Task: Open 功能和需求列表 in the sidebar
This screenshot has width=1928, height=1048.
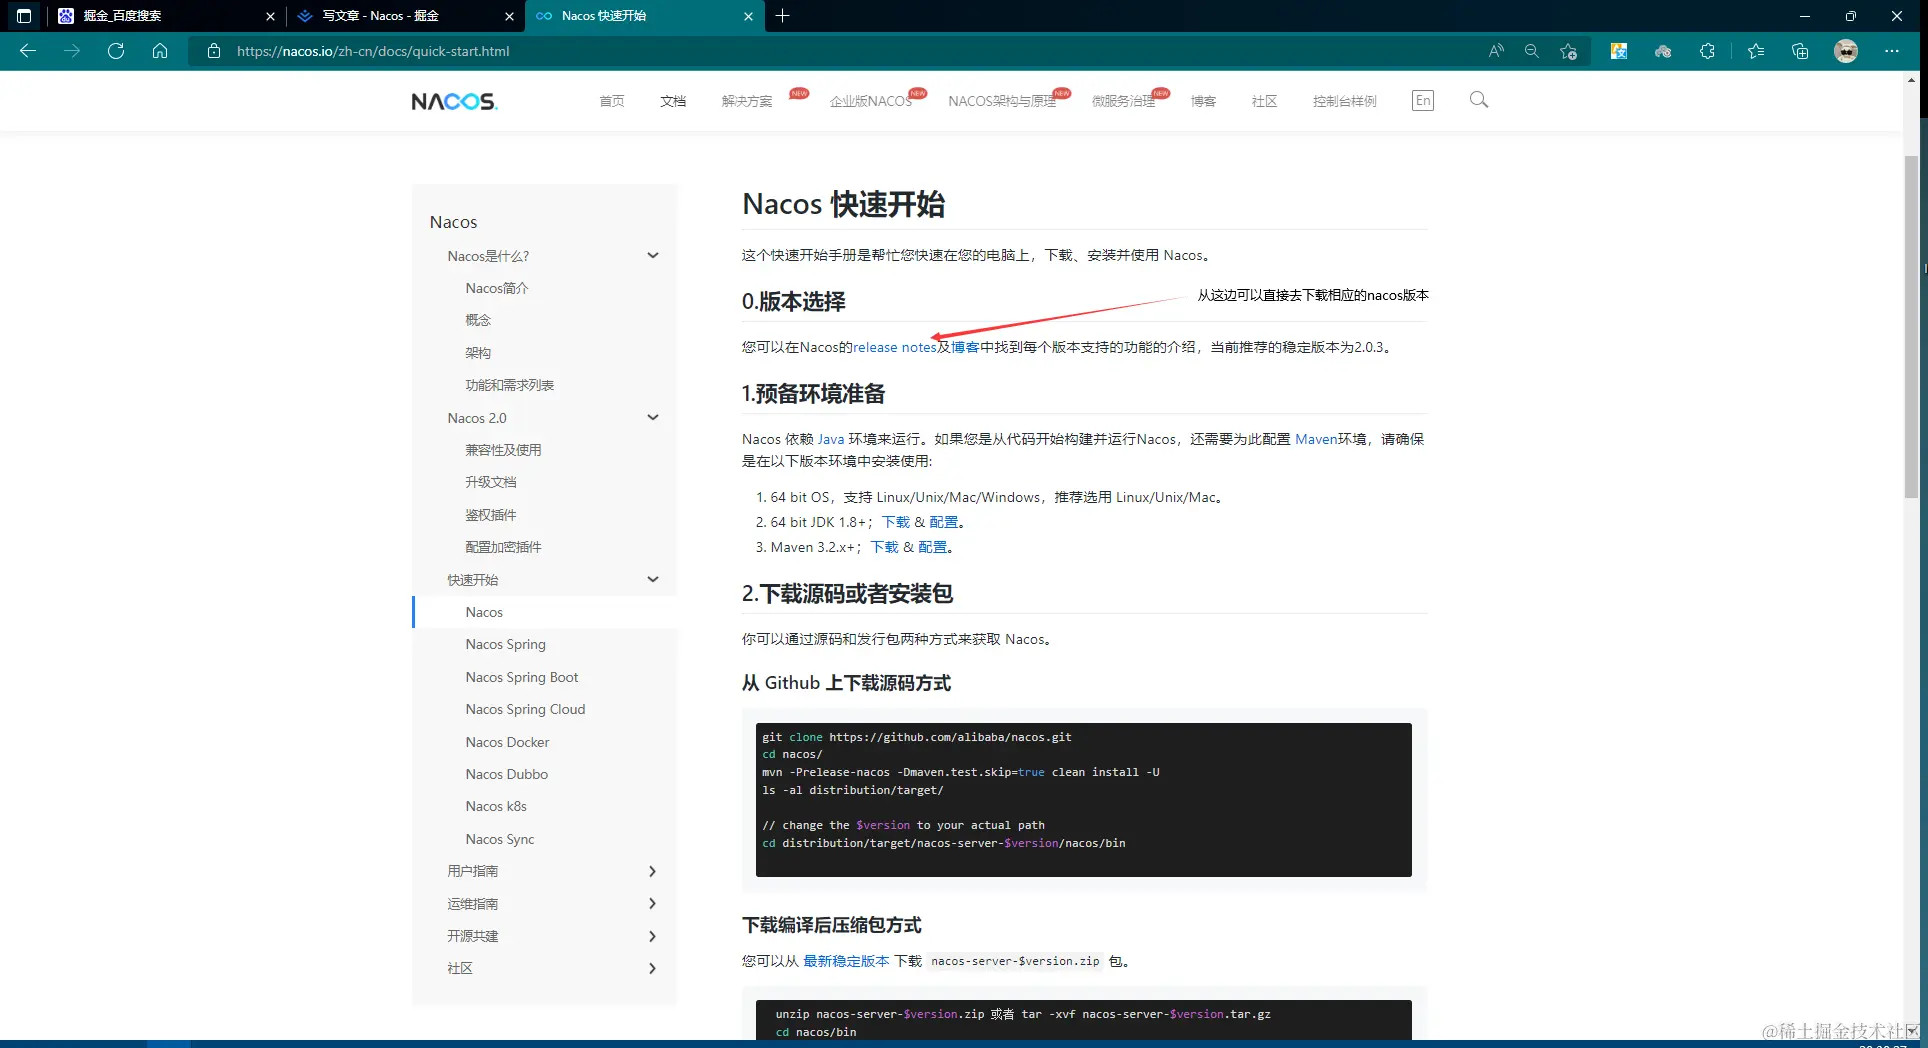Action: coord(510,385)
